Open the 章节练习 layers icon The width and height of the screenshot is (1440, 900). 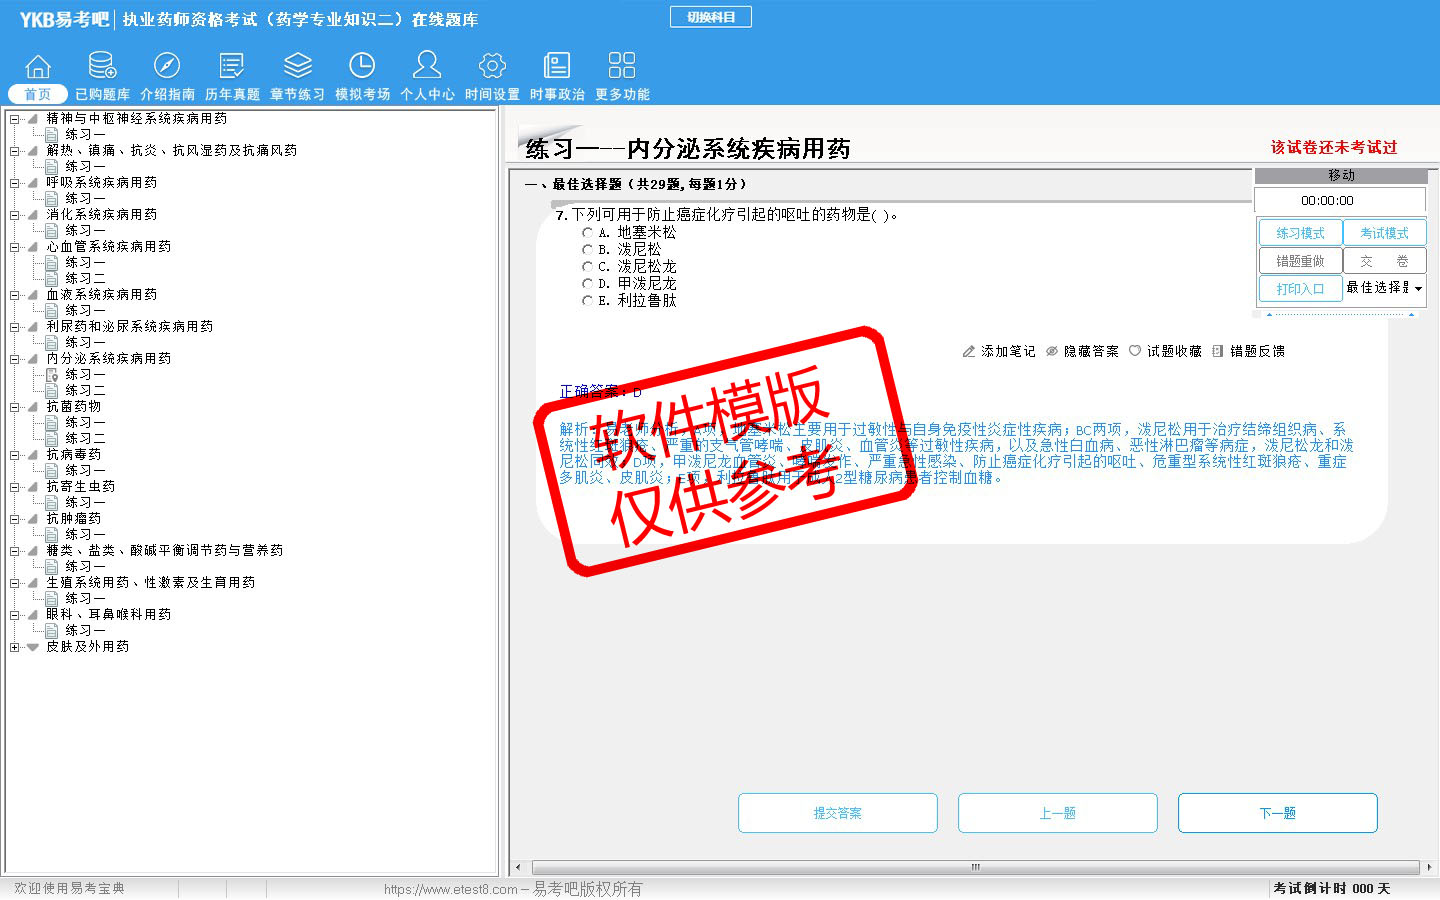[297, 66]
